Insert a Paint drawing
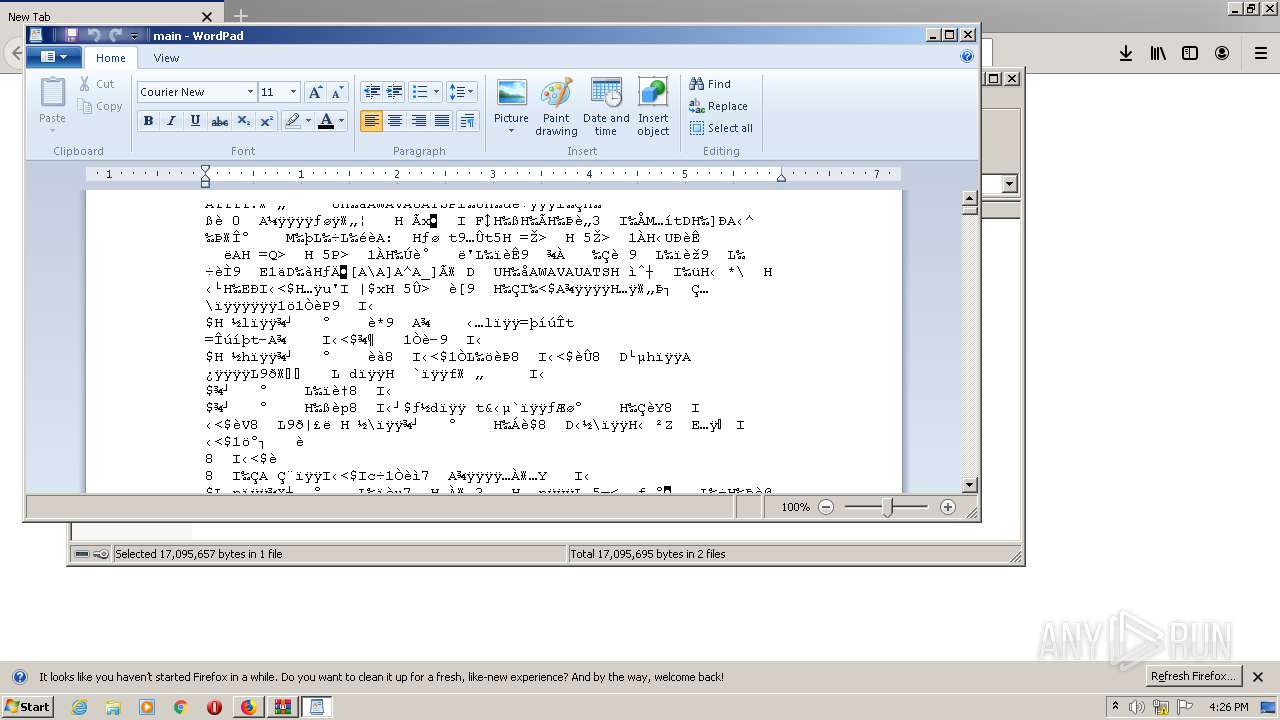 pos(556,107)
